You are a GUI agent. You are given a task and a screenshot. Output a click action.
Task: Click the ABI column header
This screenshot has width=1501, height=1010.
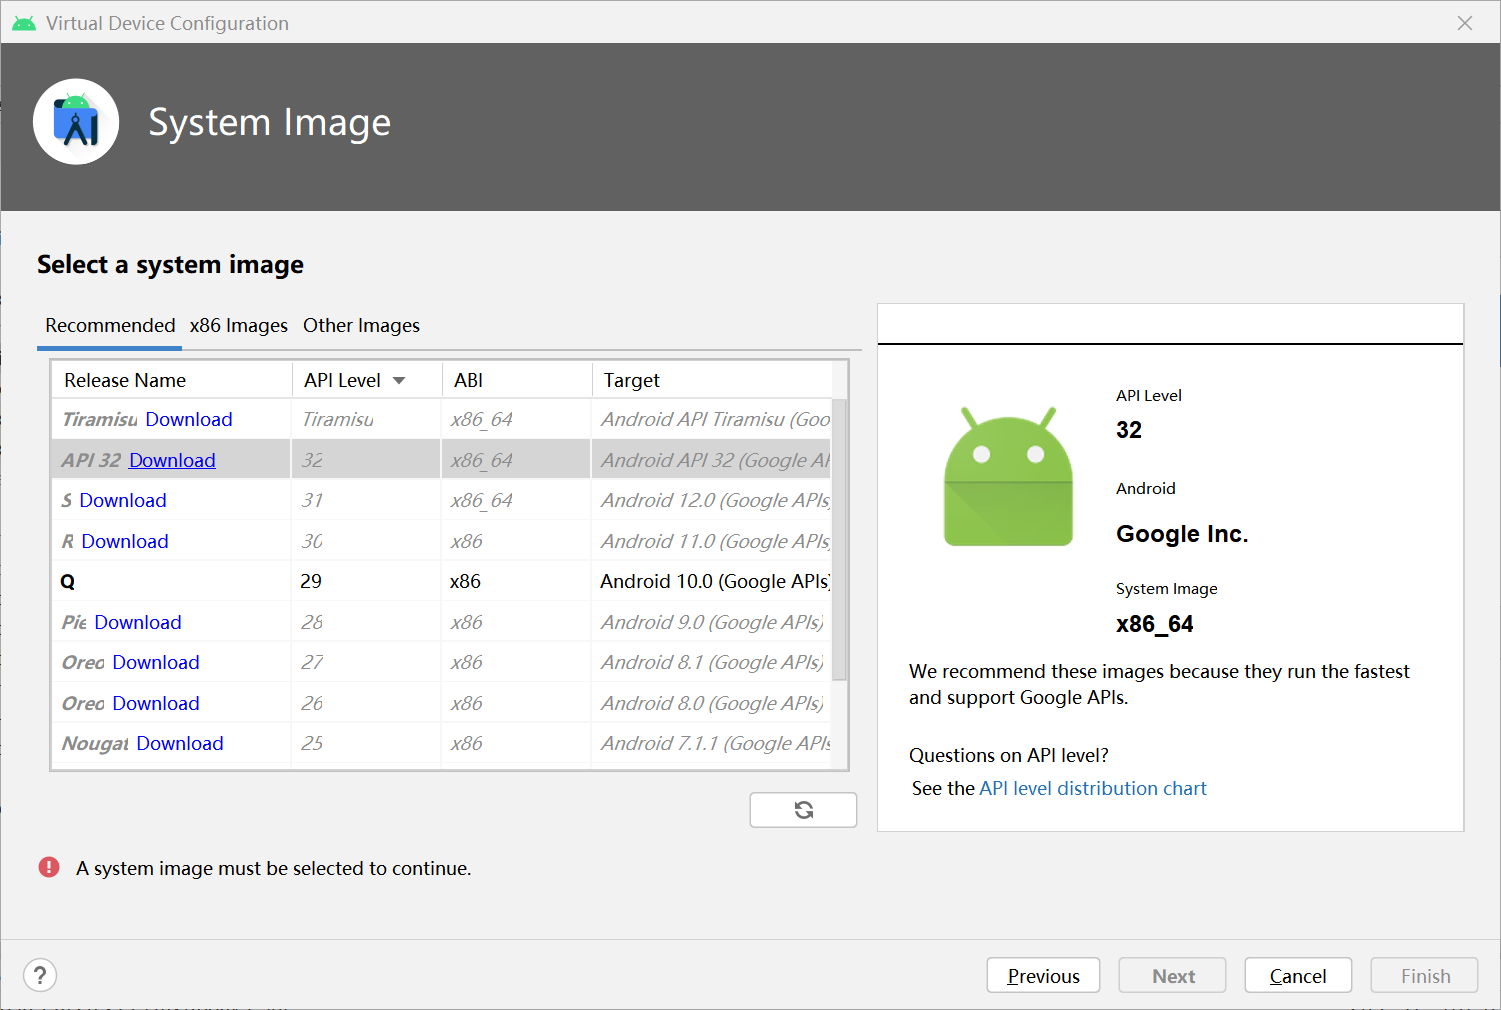click(517, 380)
